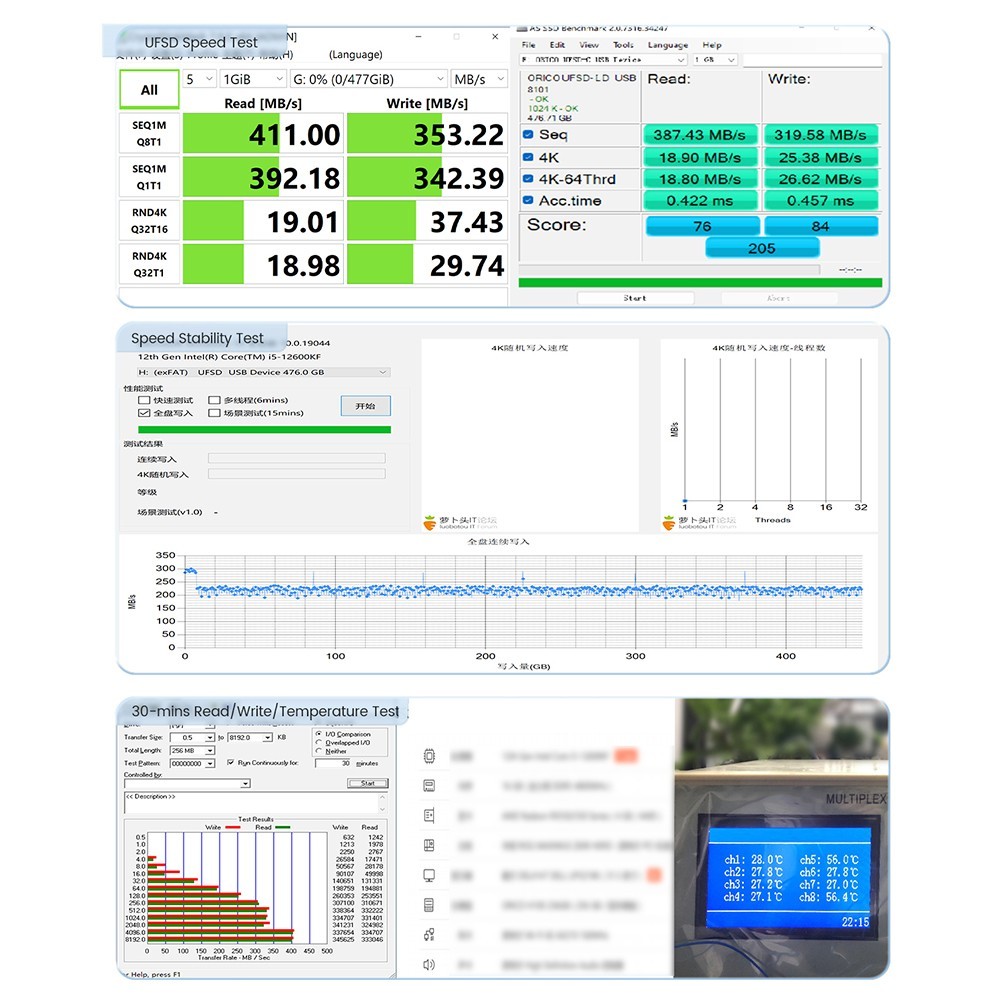The height and width of the screenshot is (1000, 1000).
Task: Click the green progress bar under AS SSD scores
Action: (x=700, y=283)
